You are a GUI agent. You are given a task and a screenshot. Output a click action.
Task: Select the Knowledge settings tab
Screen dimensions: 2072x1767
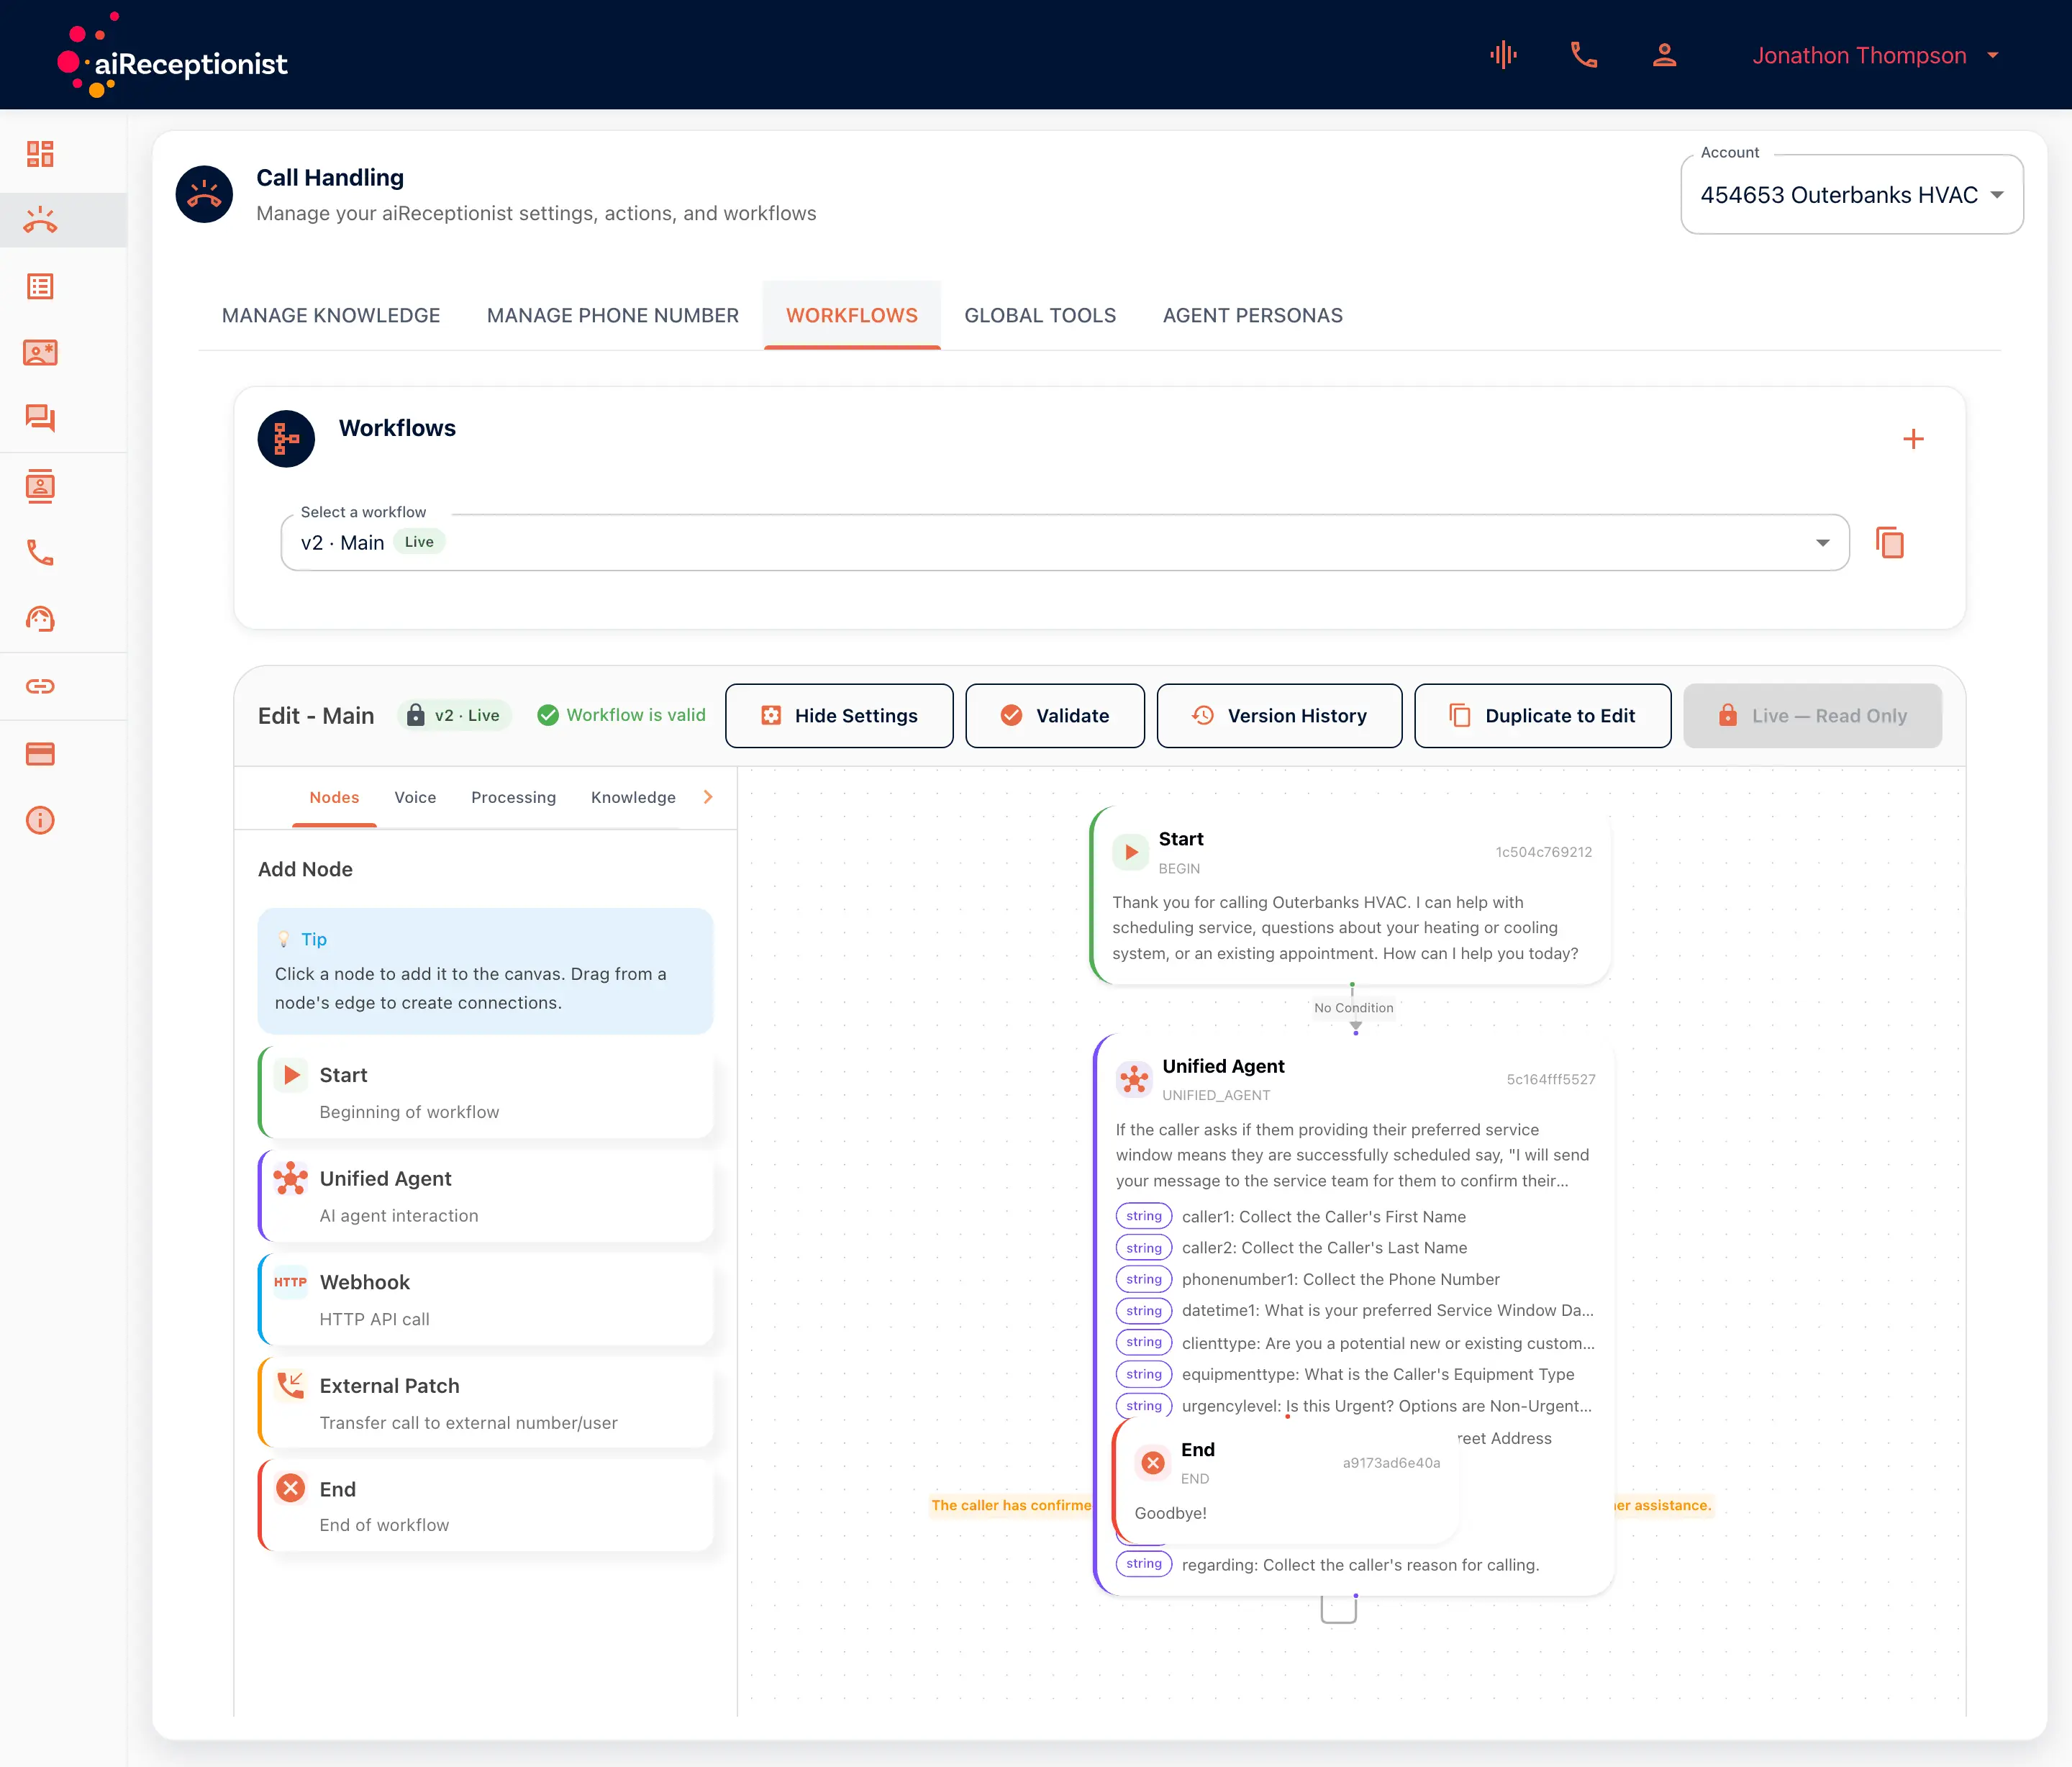click(x=633, y=797)
